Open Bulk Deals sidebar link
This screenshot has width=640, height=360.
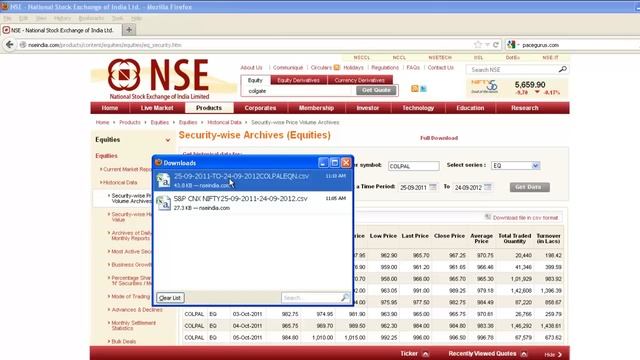124,341
